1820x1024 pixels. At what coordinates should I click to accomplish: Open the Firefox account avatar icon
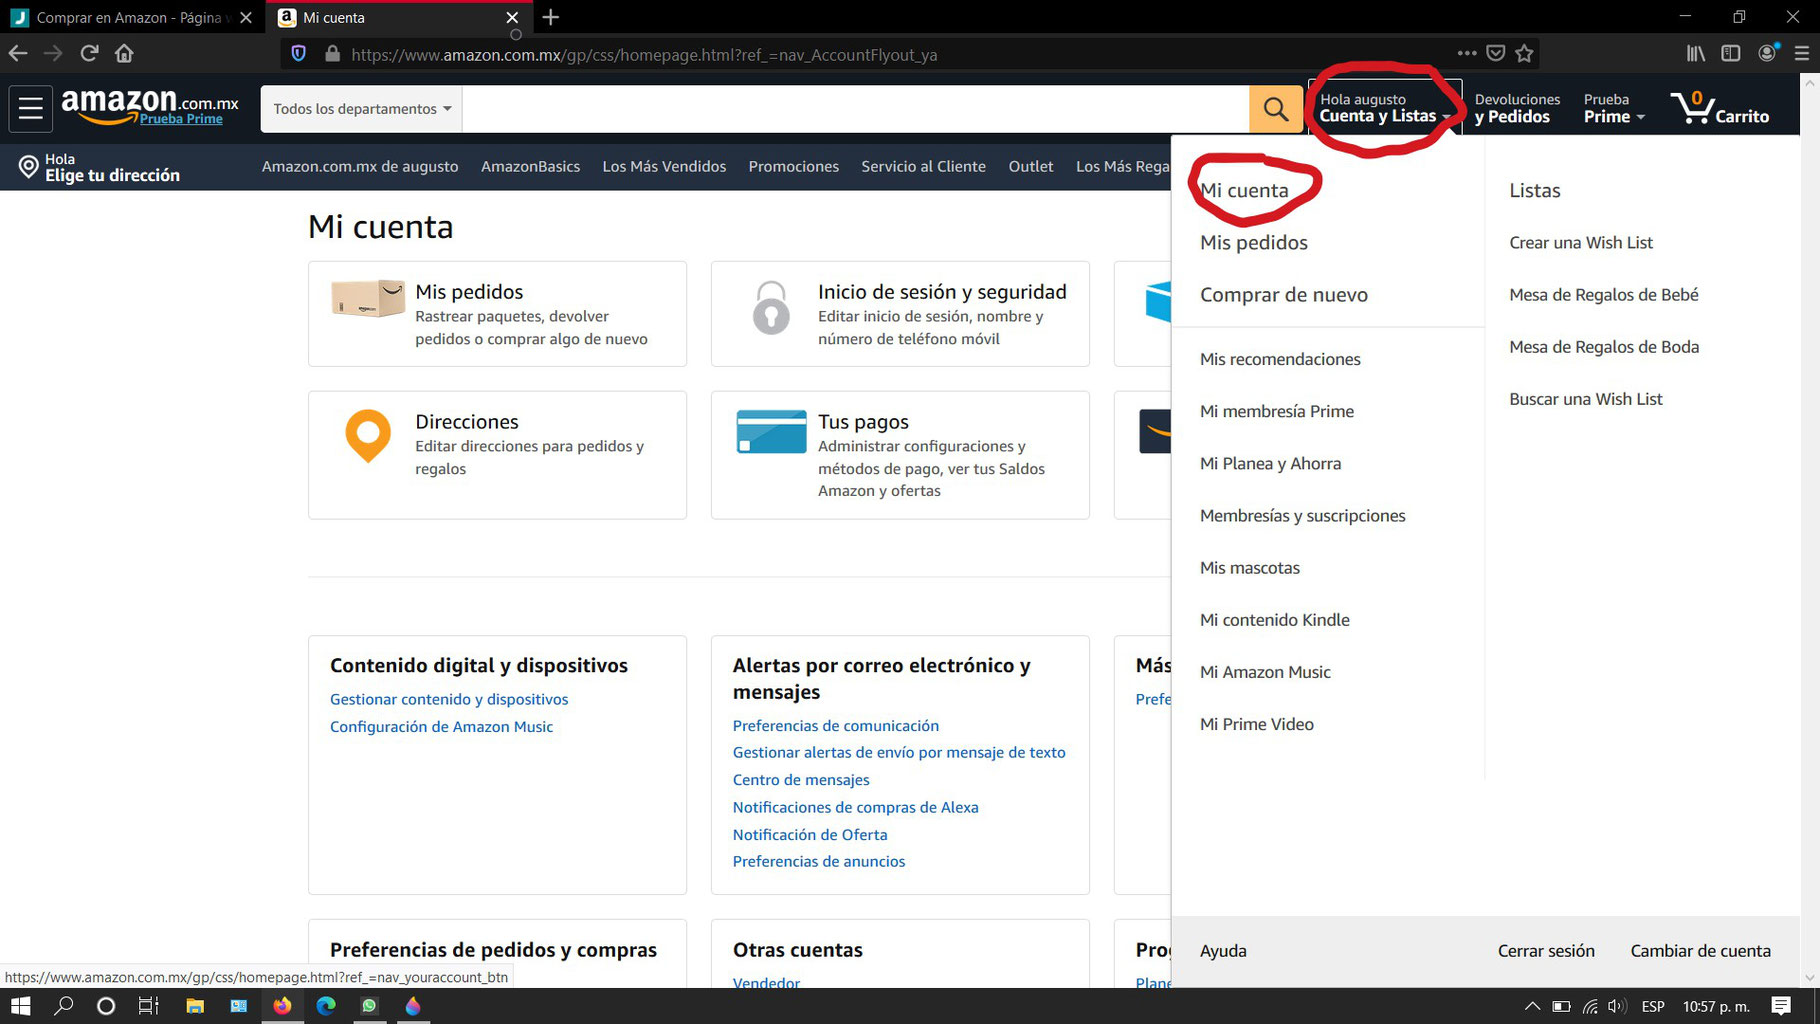[1767, 53]
